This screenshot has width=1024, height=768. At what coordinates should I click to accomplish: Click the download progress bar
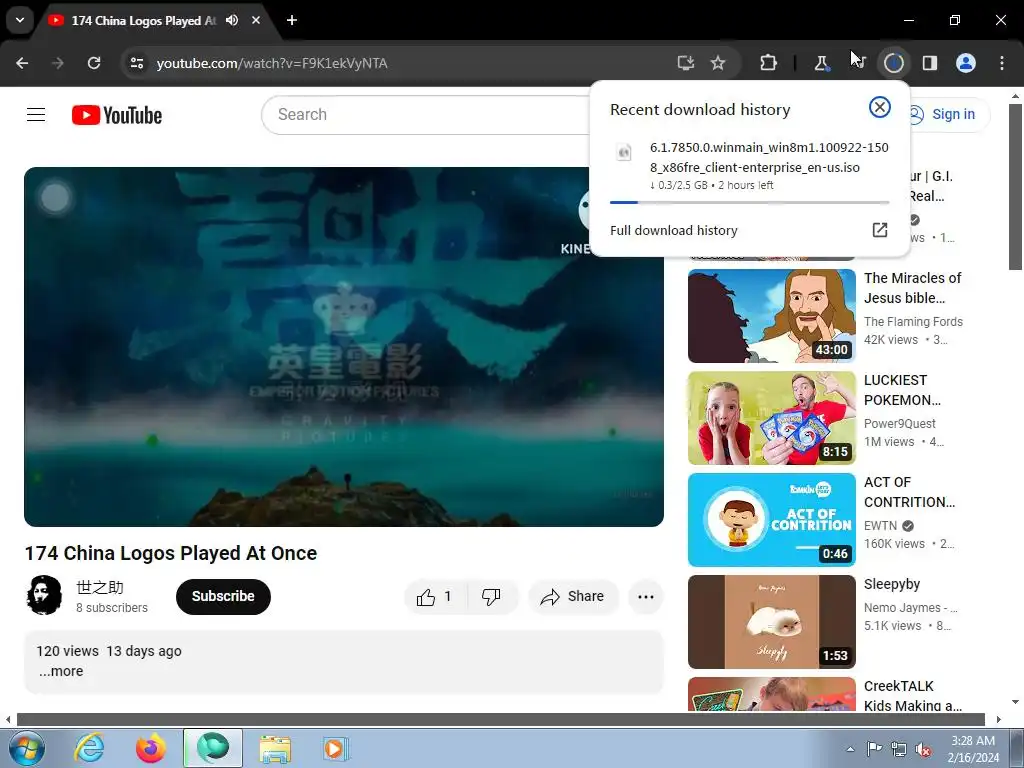pos(749,202)
